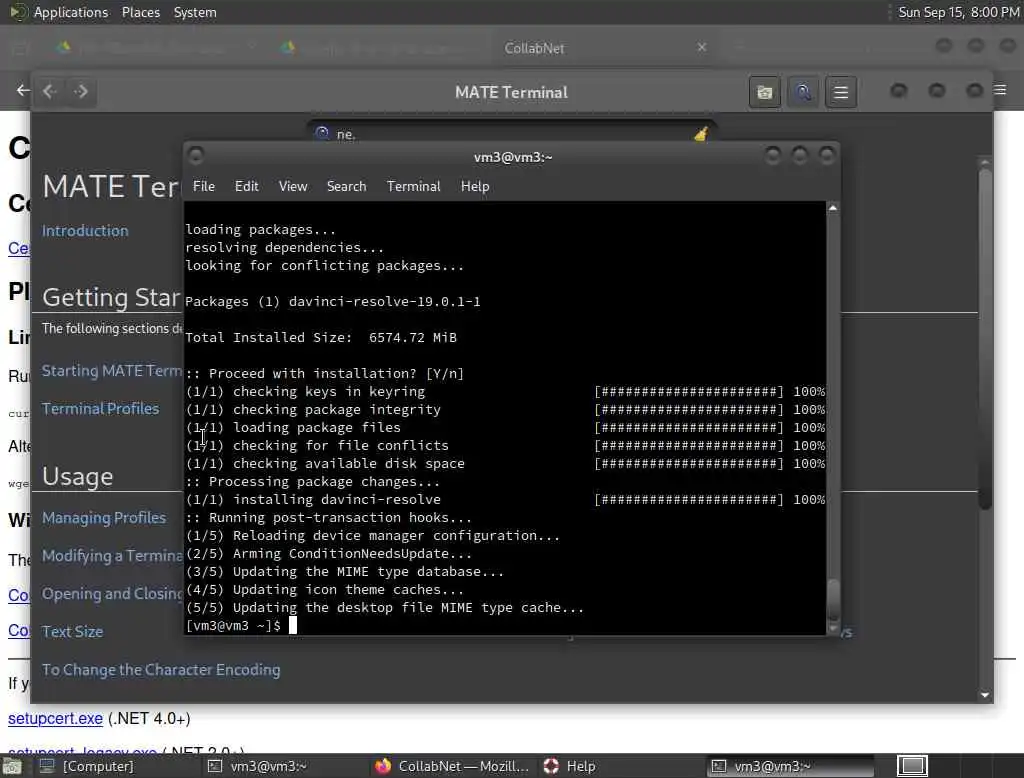Open the Managing Profiles link
Screen dimensions: 1024x778
pyautogui.click(x=104, y=518)
